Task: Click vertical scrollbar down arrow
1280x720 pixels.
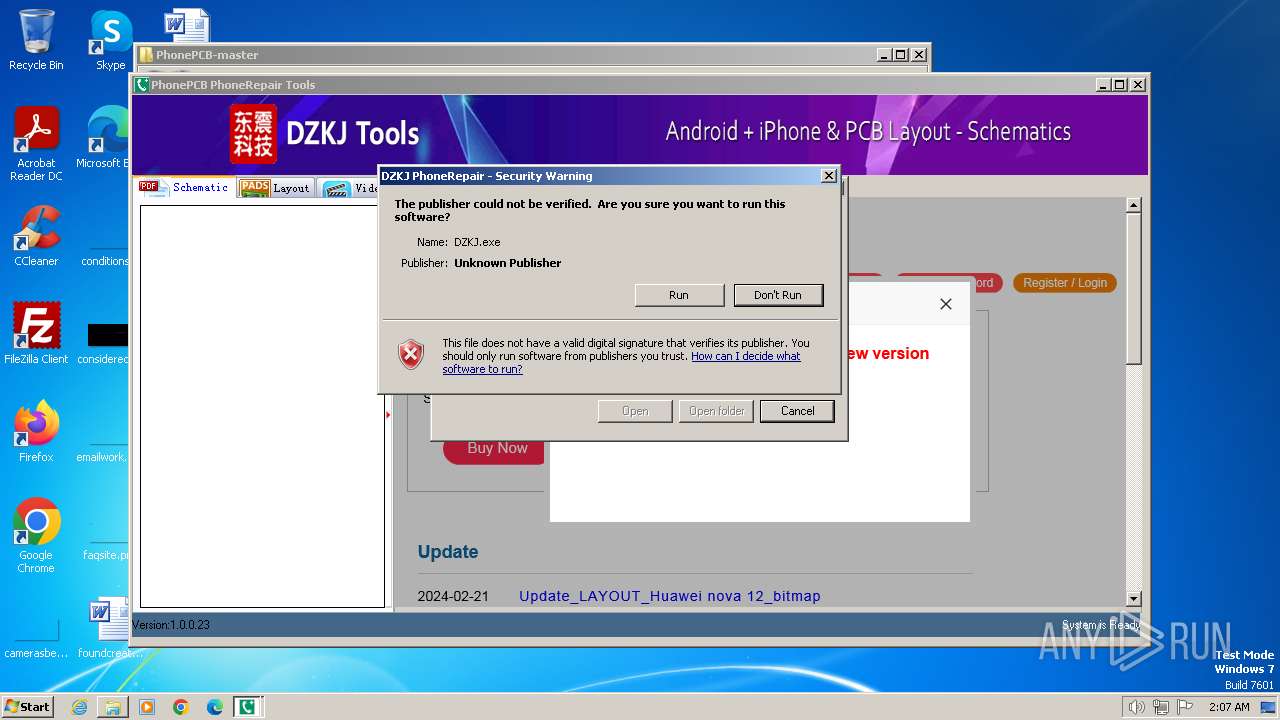Action: (x=1133, y=599)
